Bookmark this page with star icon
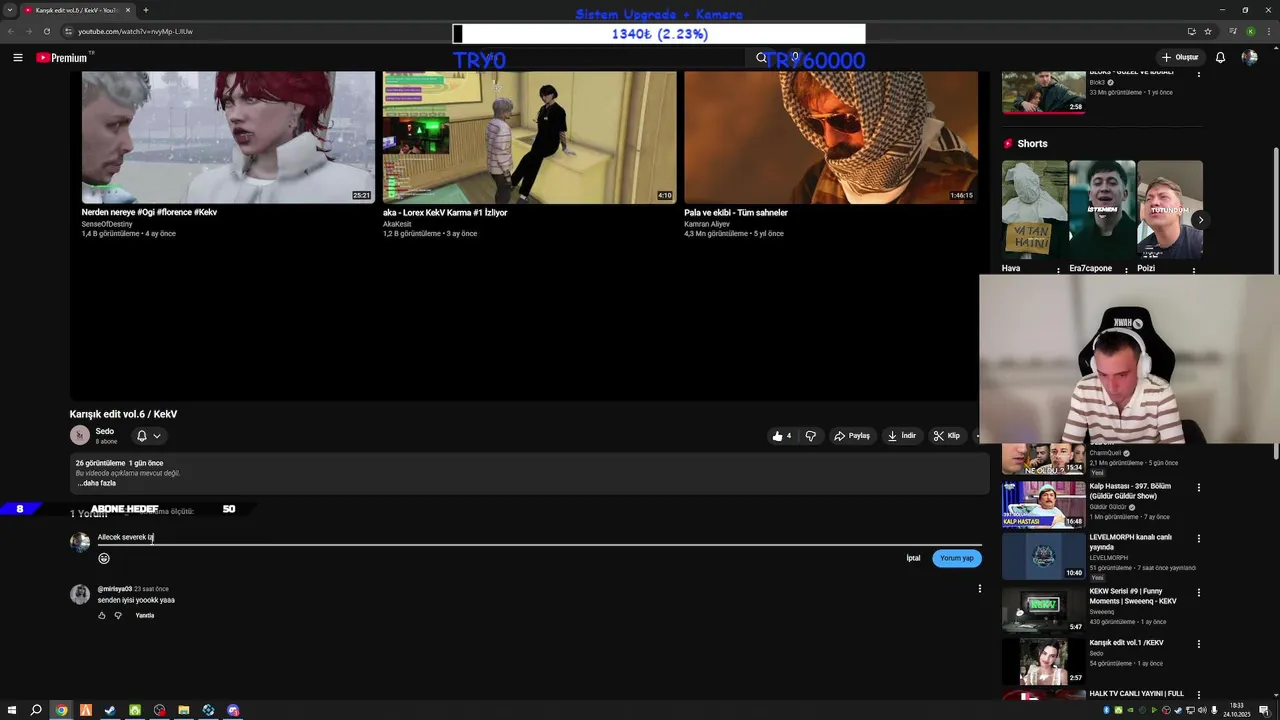This screenshot has height=720, width=1280. click(1208, 31)
